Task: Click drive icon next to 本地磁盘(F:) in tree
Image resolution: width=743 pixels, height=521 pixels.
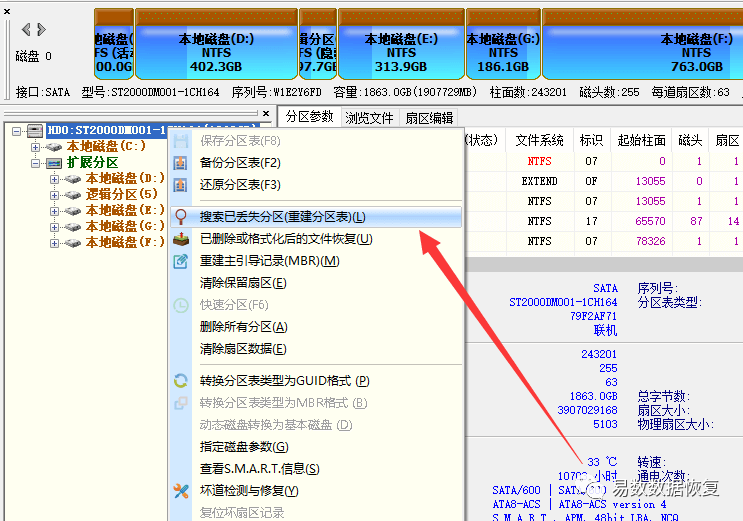Action: pyautogui.click(x=72, y=243)
